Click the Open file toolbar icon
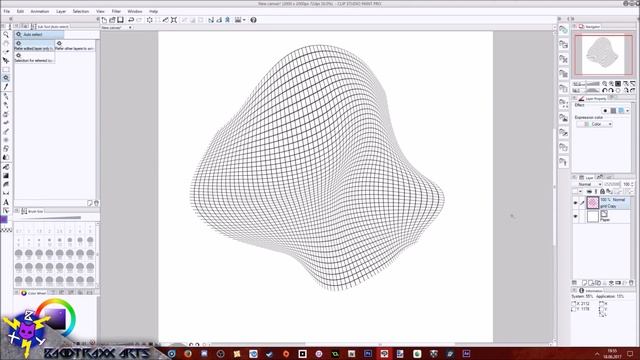 (x=112, y=20)
